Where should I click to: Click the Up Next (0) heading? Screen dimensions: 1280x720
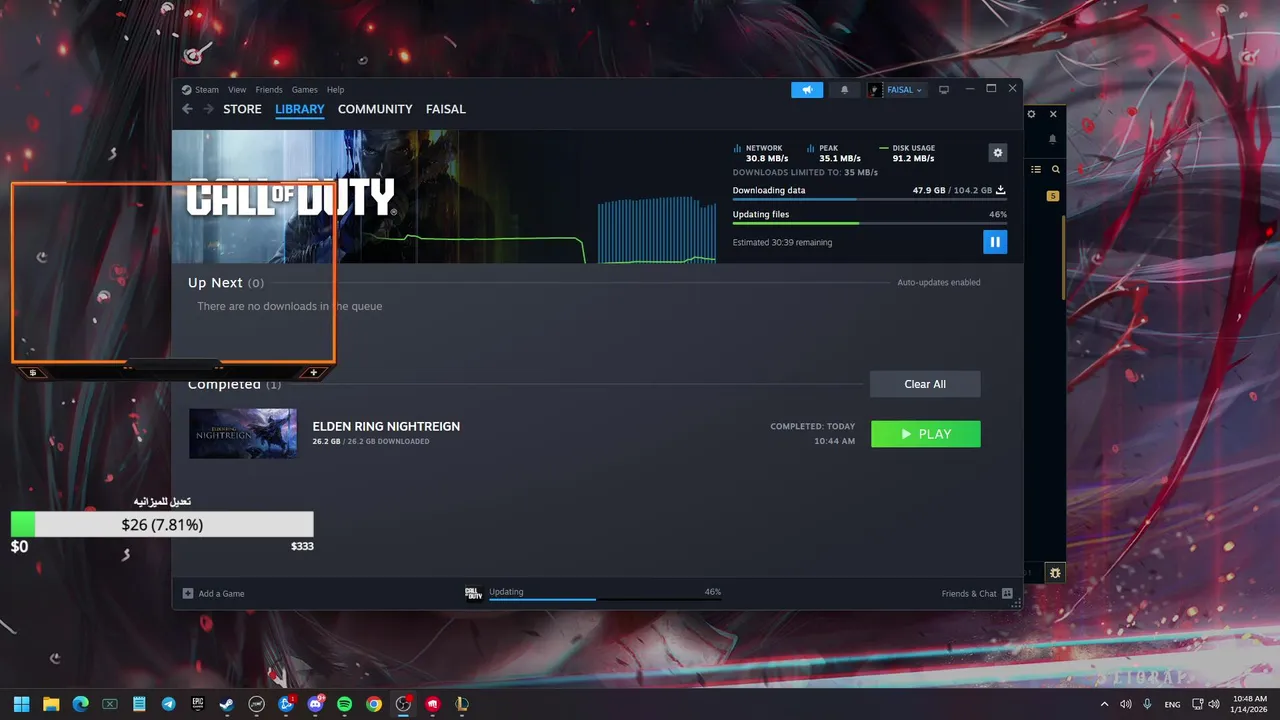pyautogui.click(x=226, y=283)
